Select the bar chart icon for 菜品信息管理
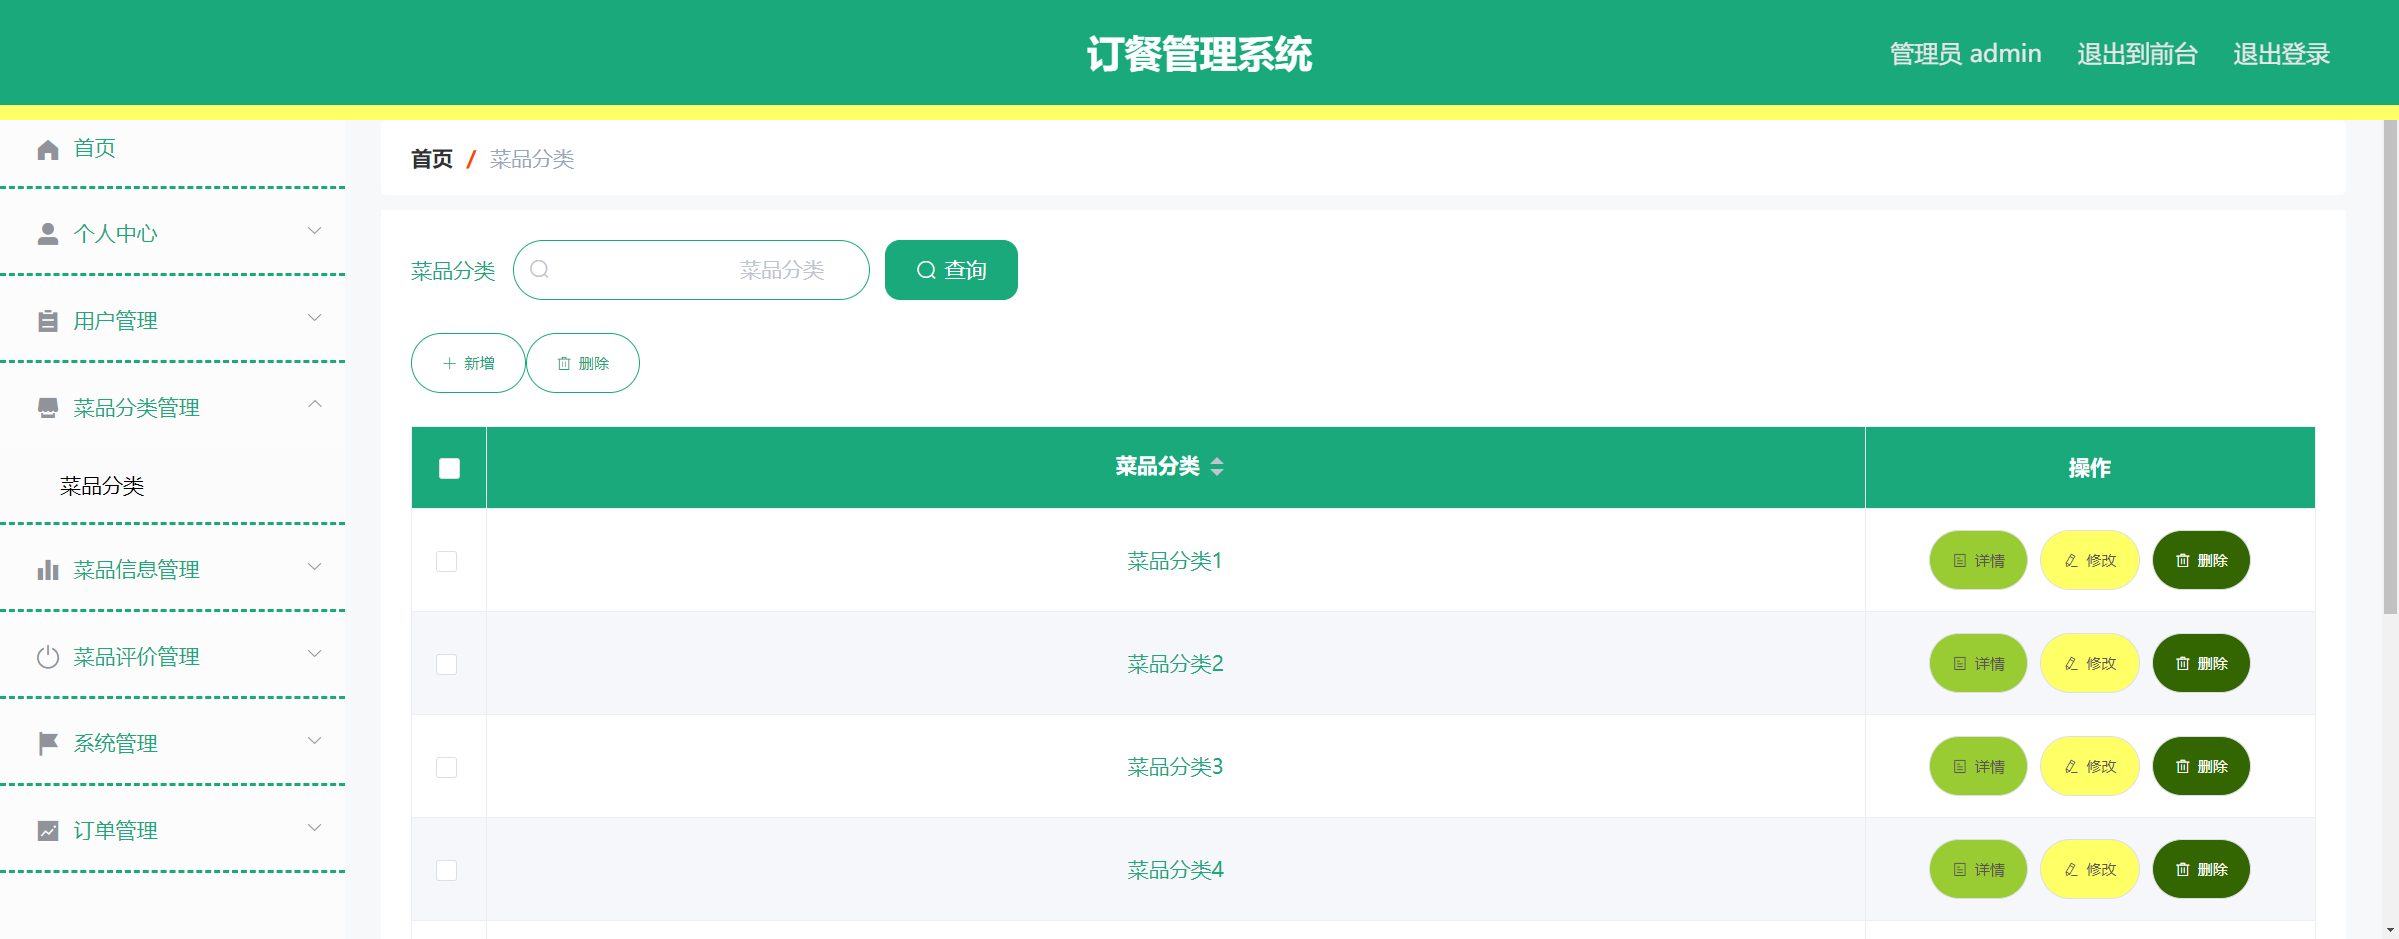 coord(46,568)
